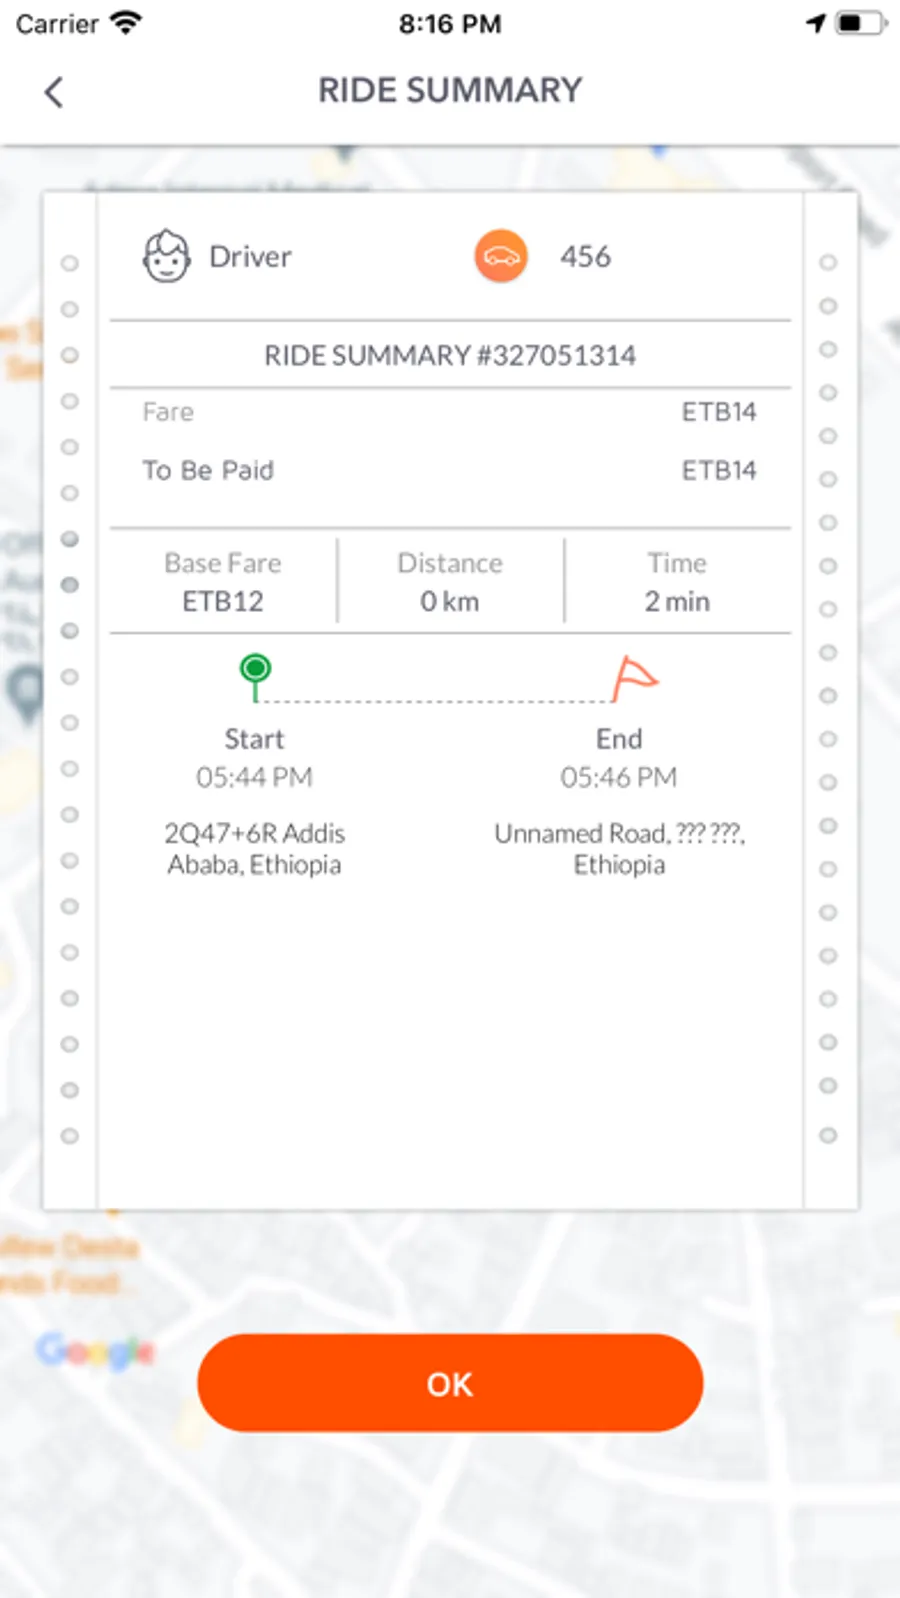This screenshot has height=1598, width=900.
Task: Select the Distance 0 km cell
Action: 450,582
